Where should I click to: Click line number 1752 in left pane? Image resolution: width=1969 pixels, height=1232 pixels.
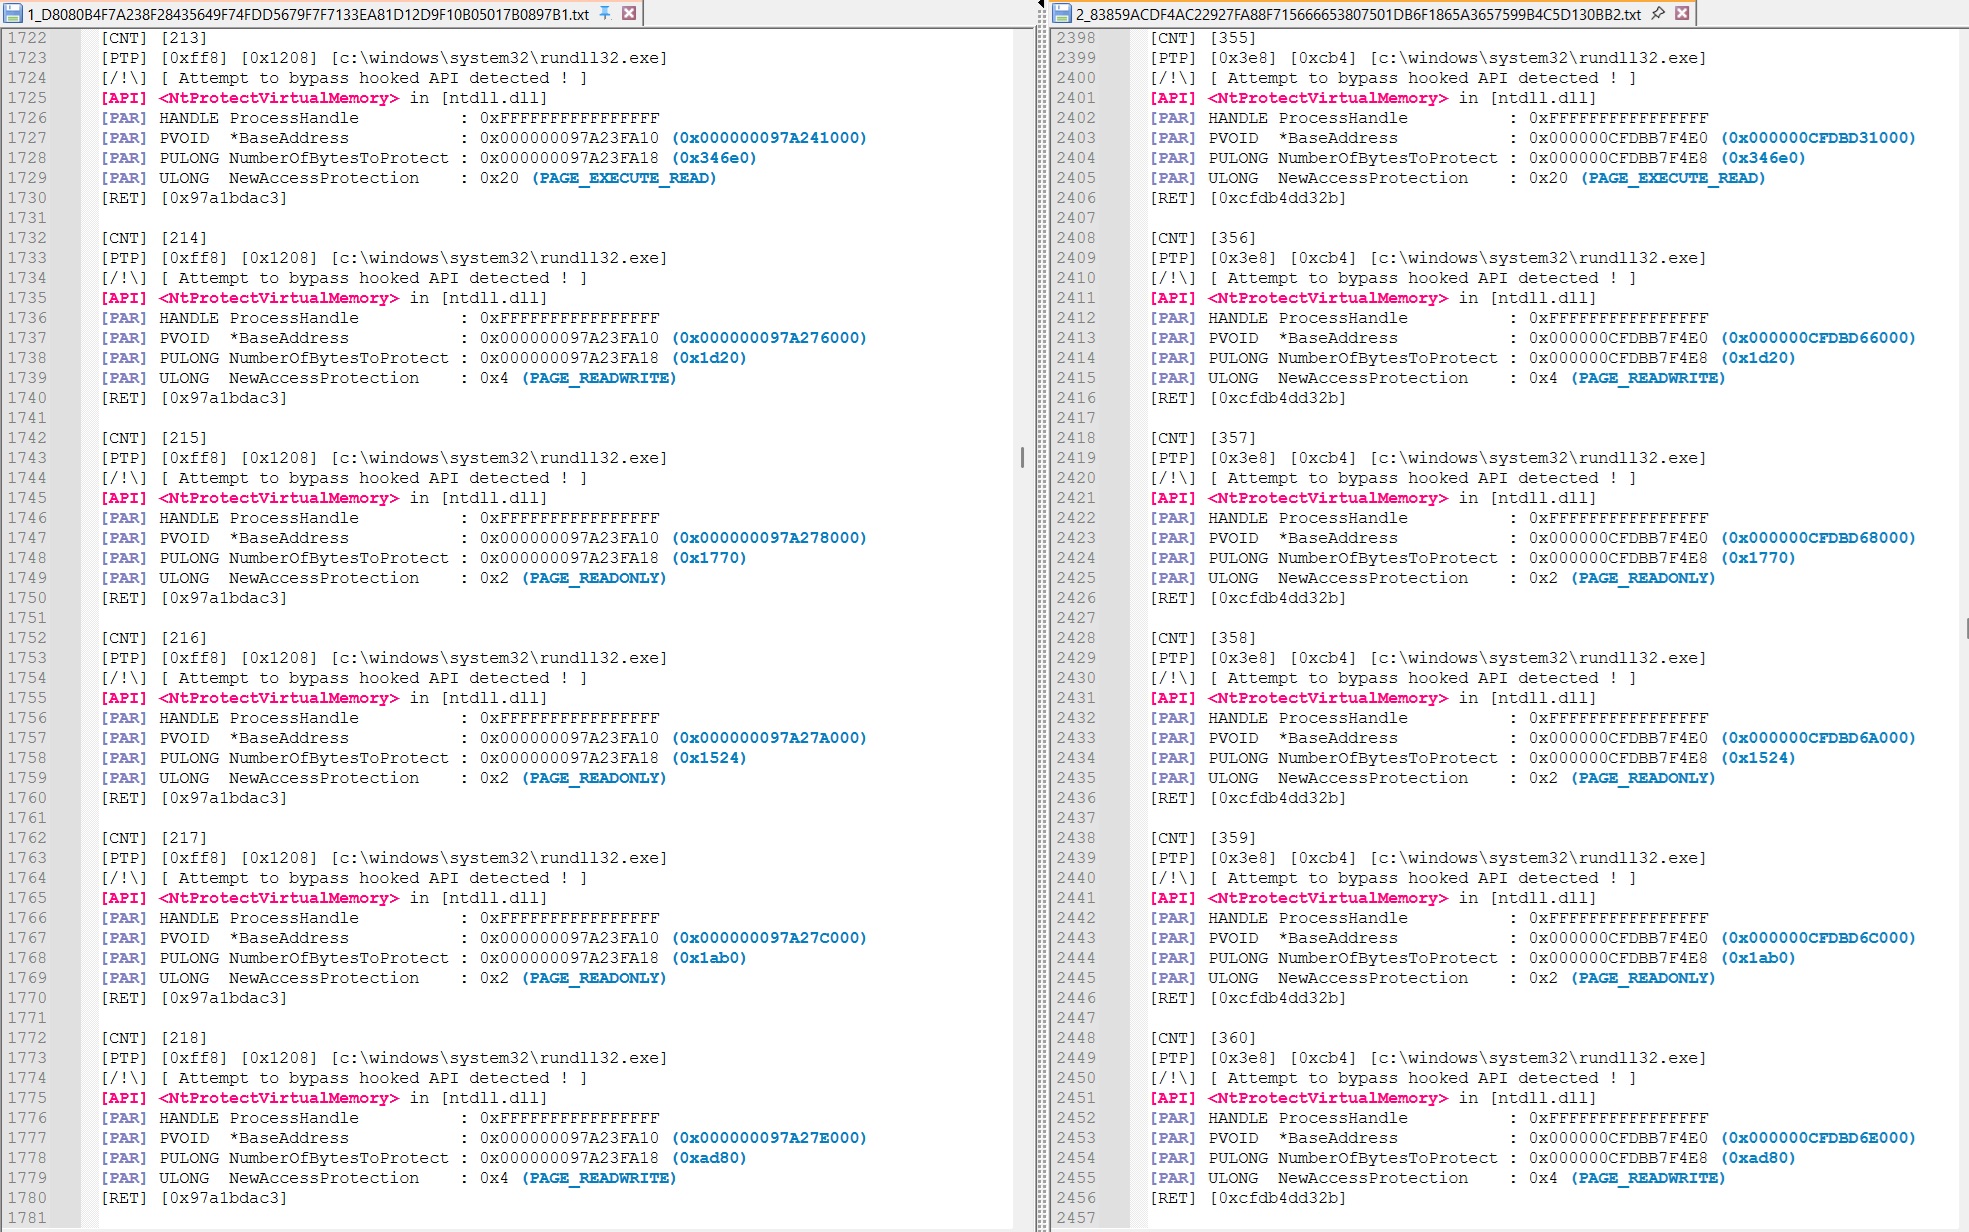27,638
